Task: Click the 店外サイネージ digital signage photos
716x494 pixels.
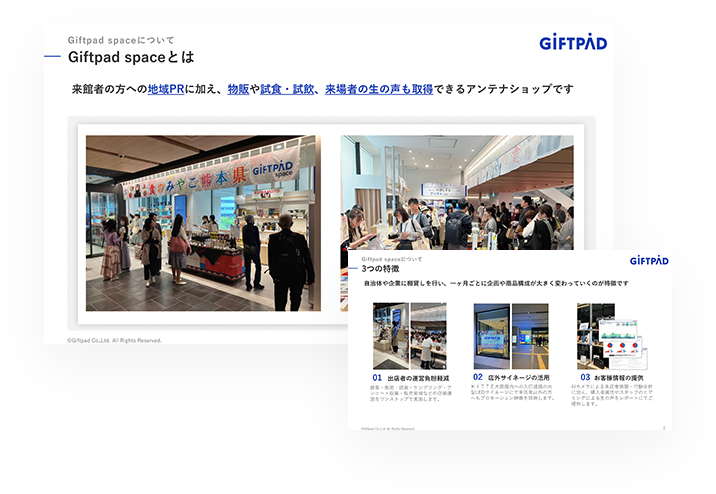Action: pyautogui.click(x=511, y=337)
